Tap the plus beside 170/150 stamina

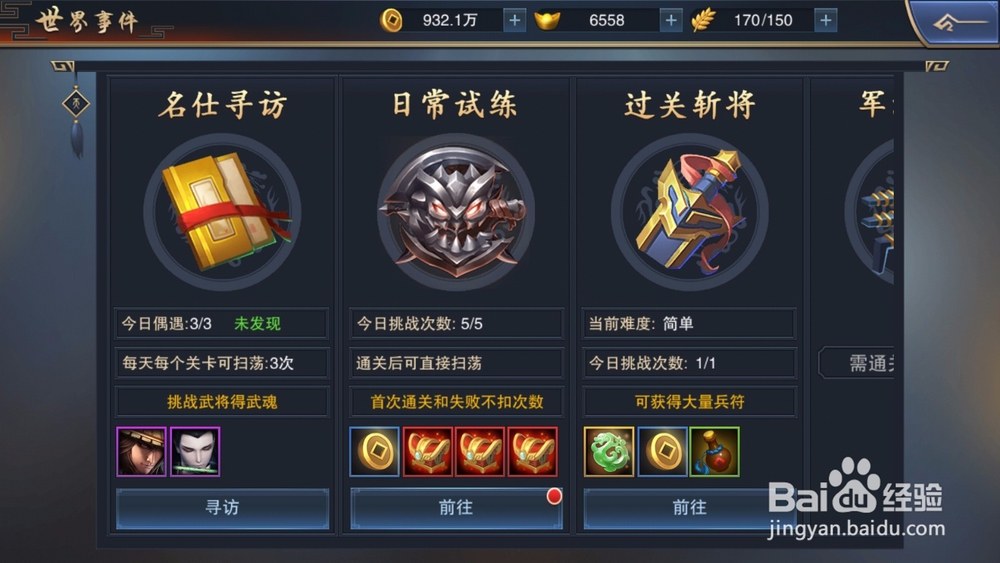pos(825,20)
